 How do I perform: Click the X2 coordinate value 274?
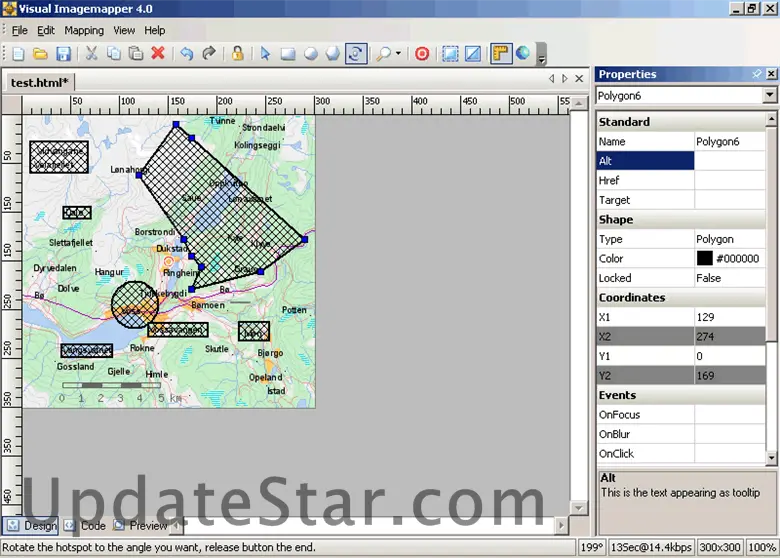click(x=730, y=337)
